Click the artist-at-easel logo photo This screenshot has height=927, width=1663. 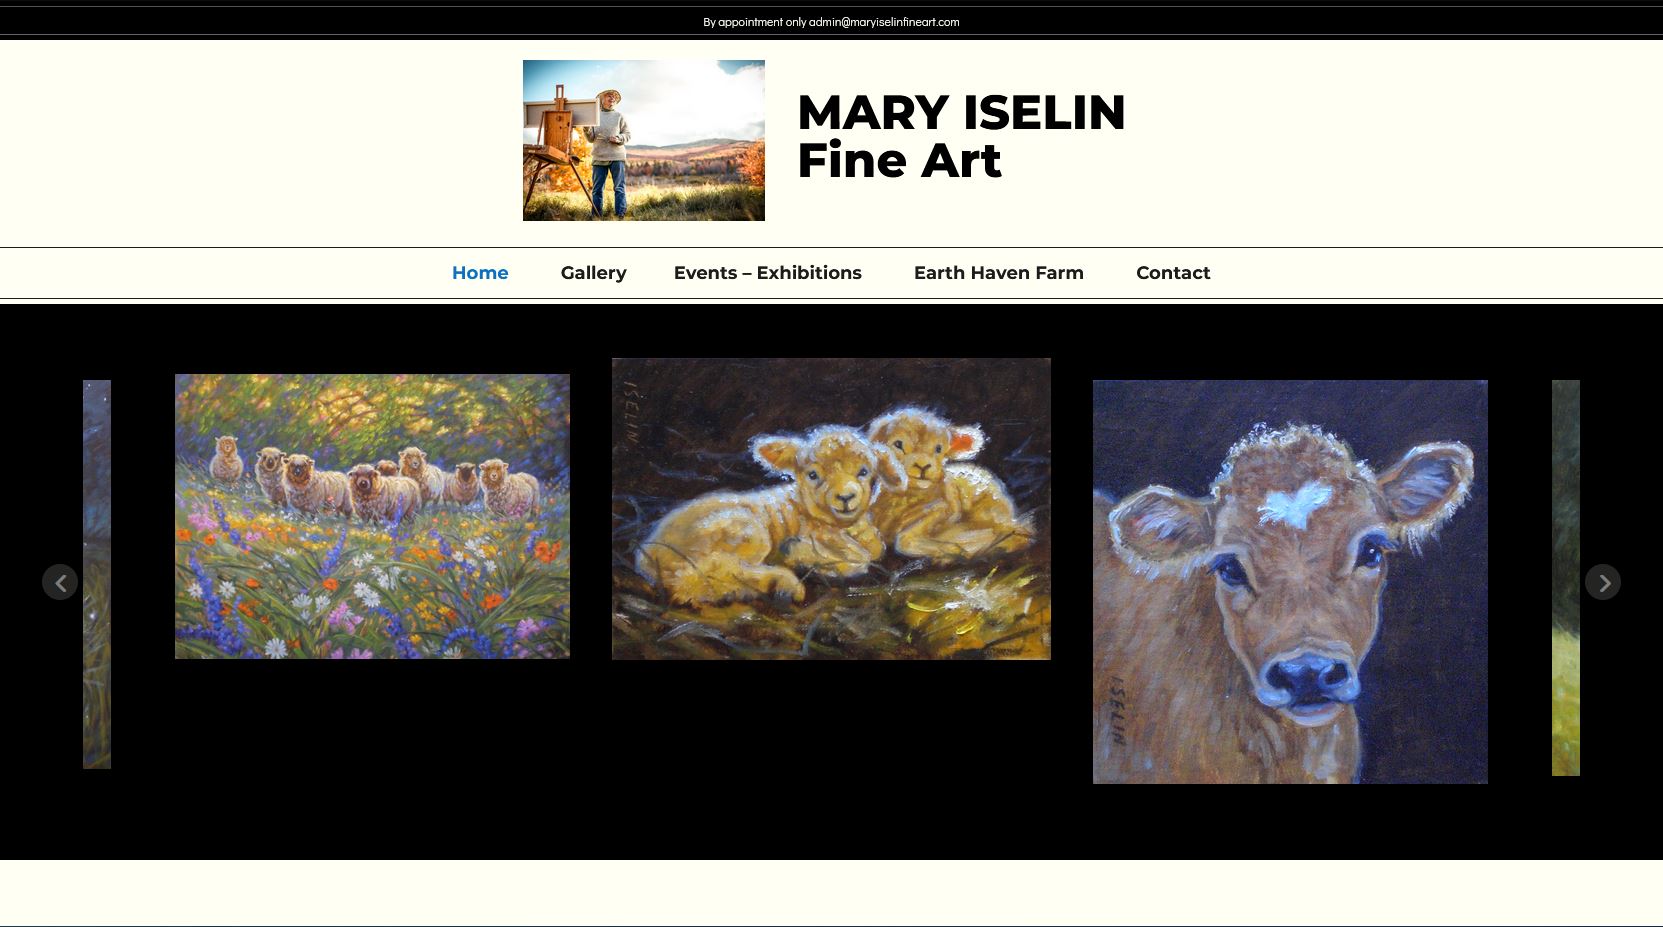(x=644, y=140)
